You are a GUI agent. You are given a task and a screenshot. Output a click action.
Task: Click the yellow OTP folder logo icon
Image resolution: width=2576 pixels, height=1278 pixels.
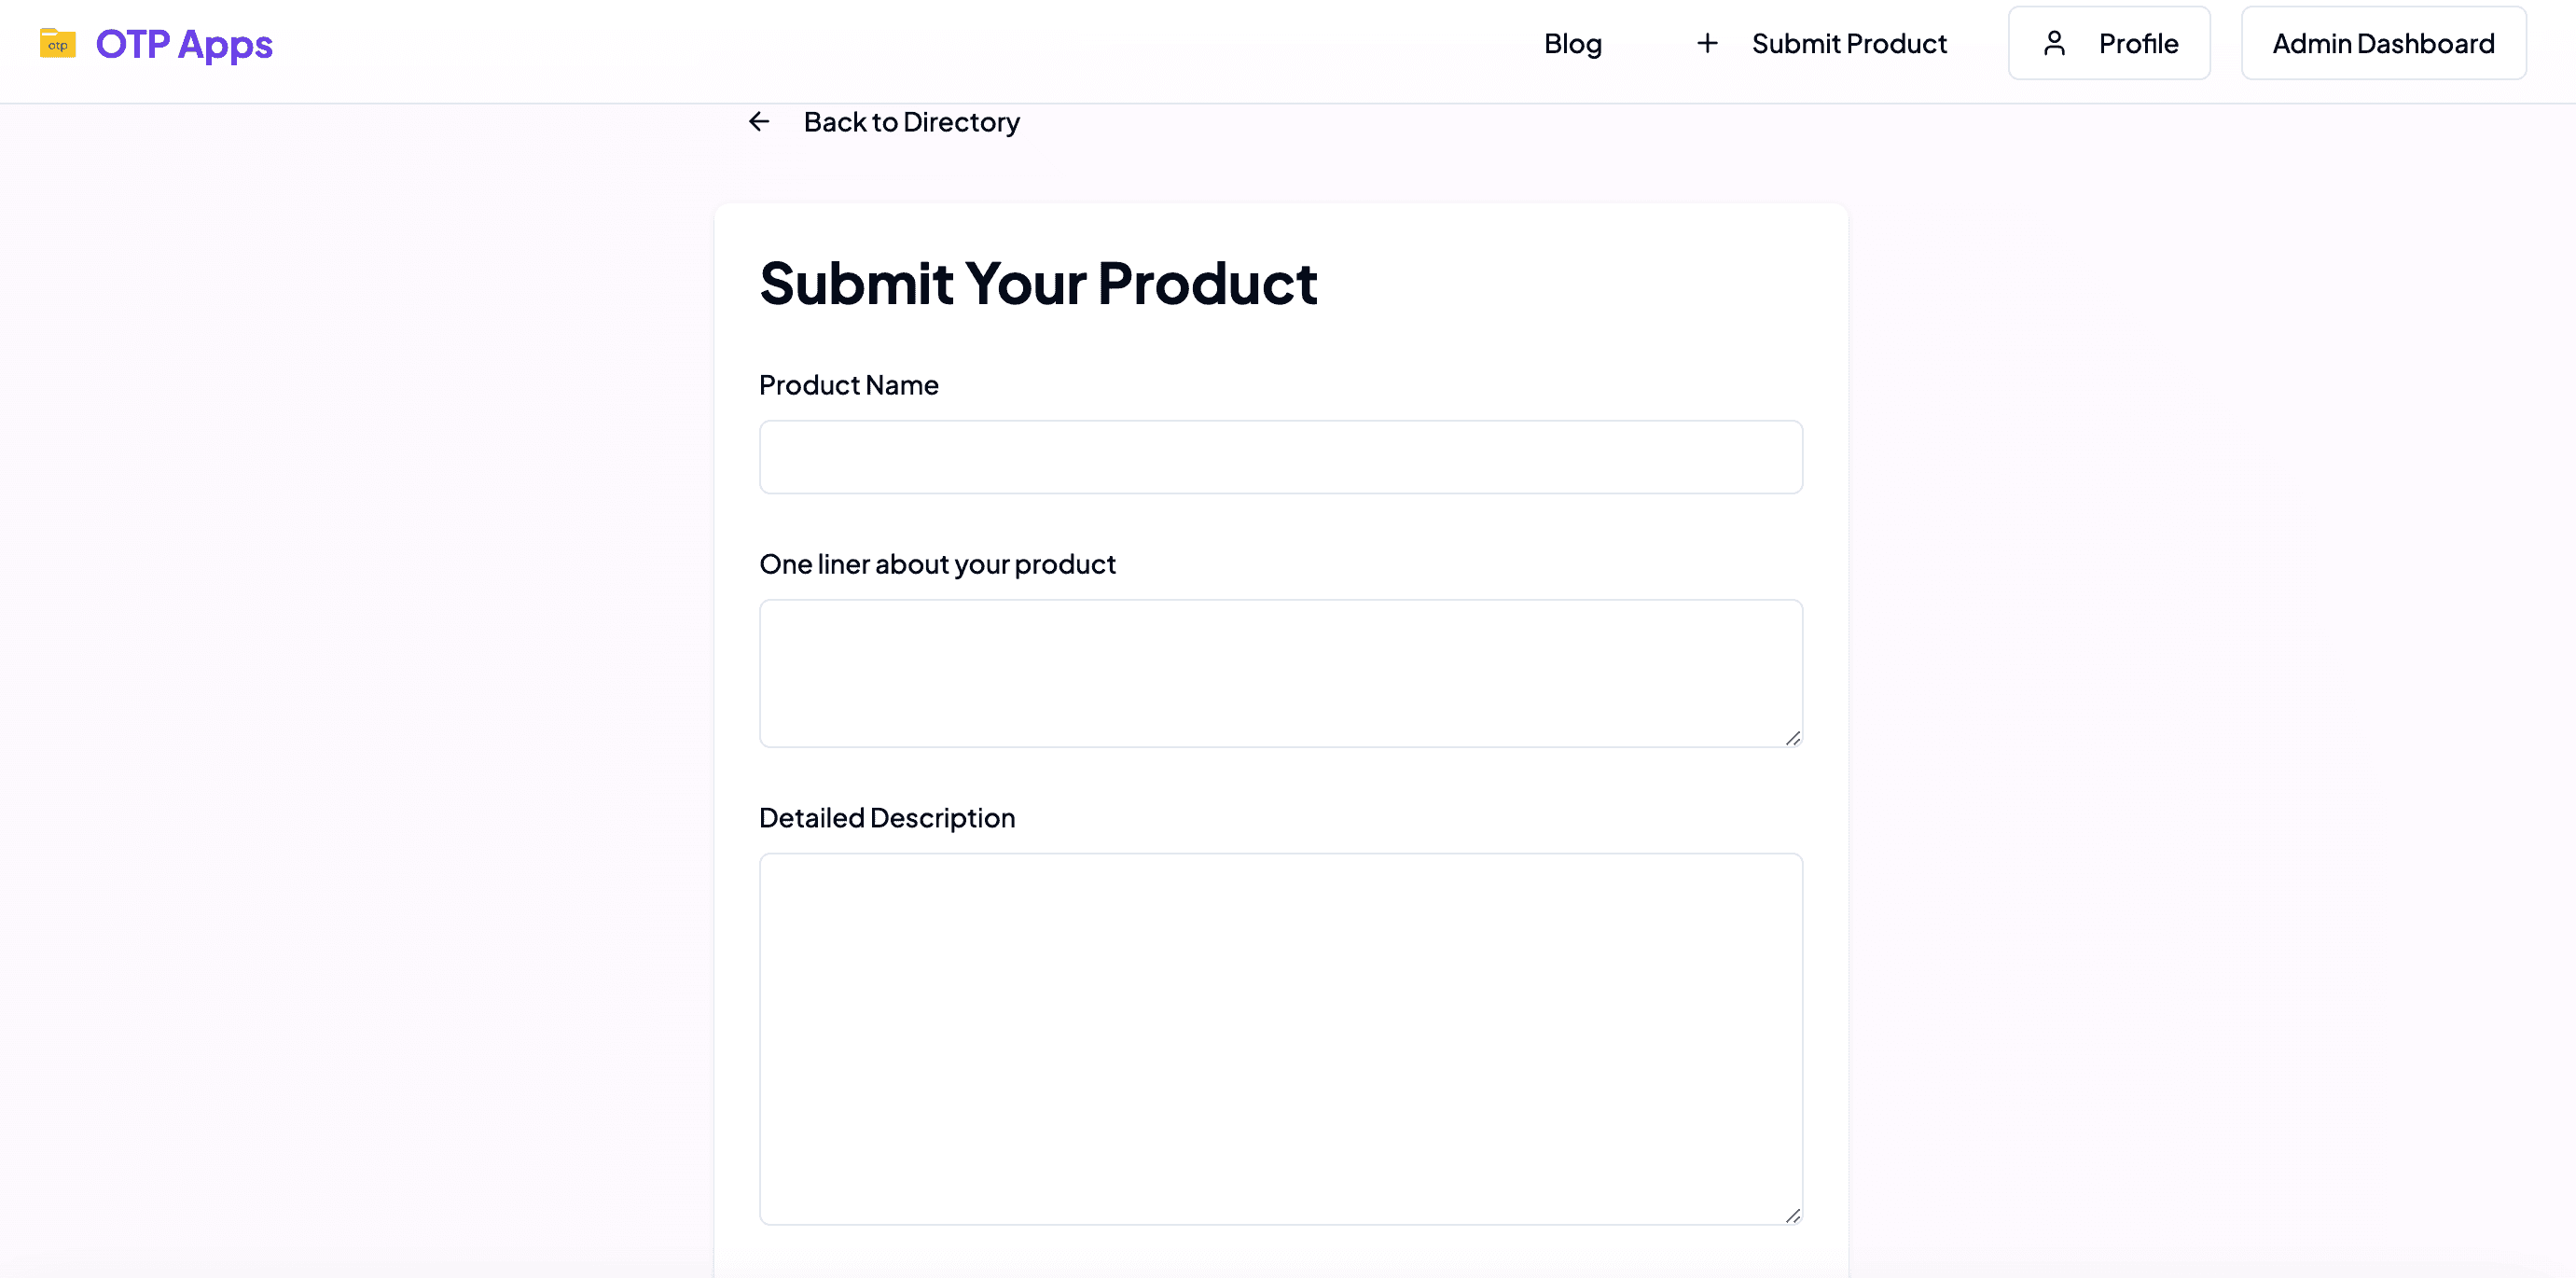click(x=57, y=44)
